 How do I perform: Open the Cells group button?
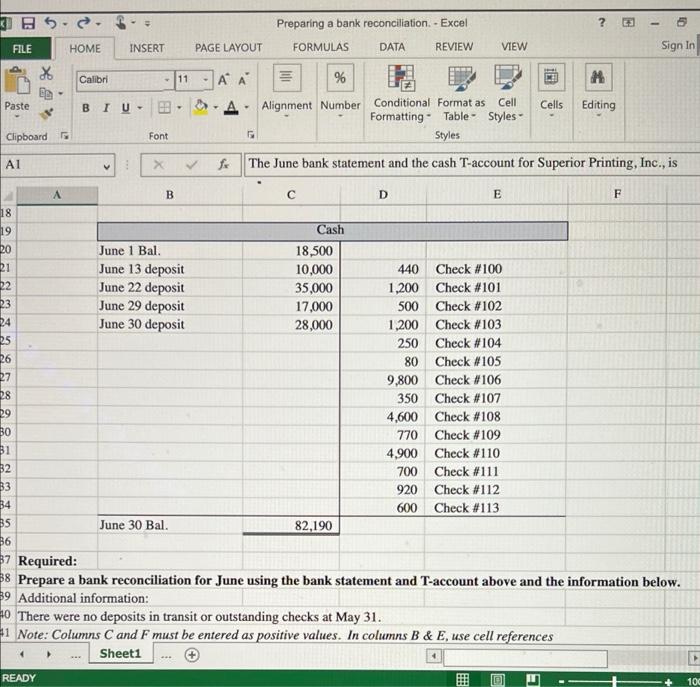point(551,92)
